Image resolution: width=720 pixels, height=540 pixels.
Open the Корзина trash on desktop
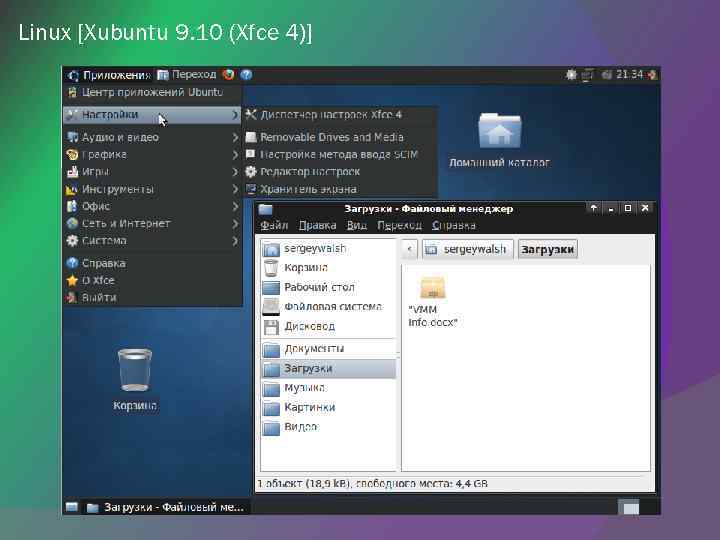point(135,379)
